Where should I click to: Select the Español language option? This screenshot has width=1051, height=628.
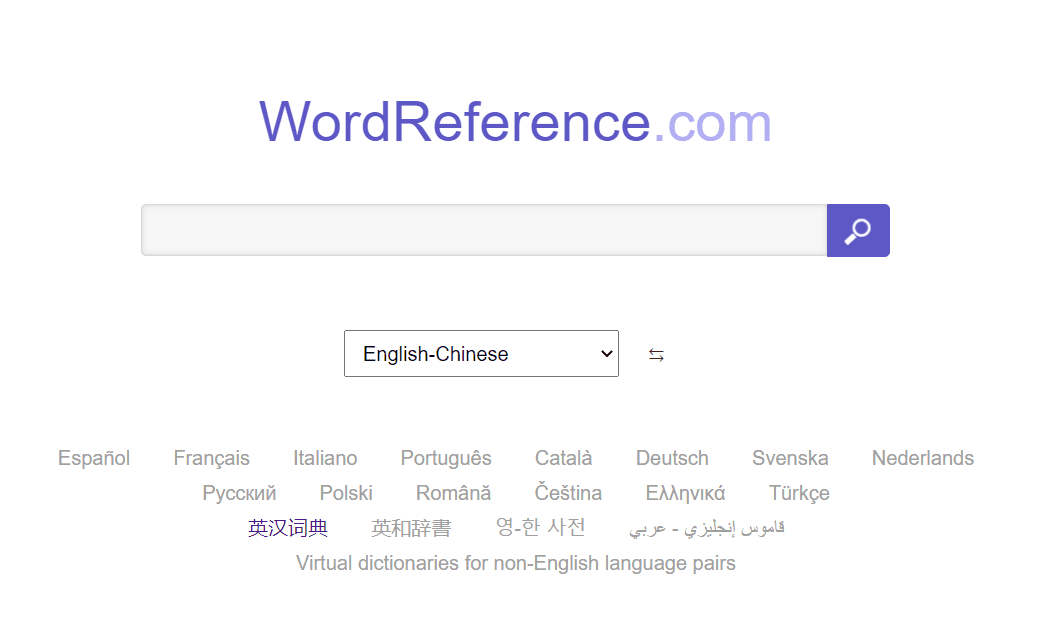[93, 458]
